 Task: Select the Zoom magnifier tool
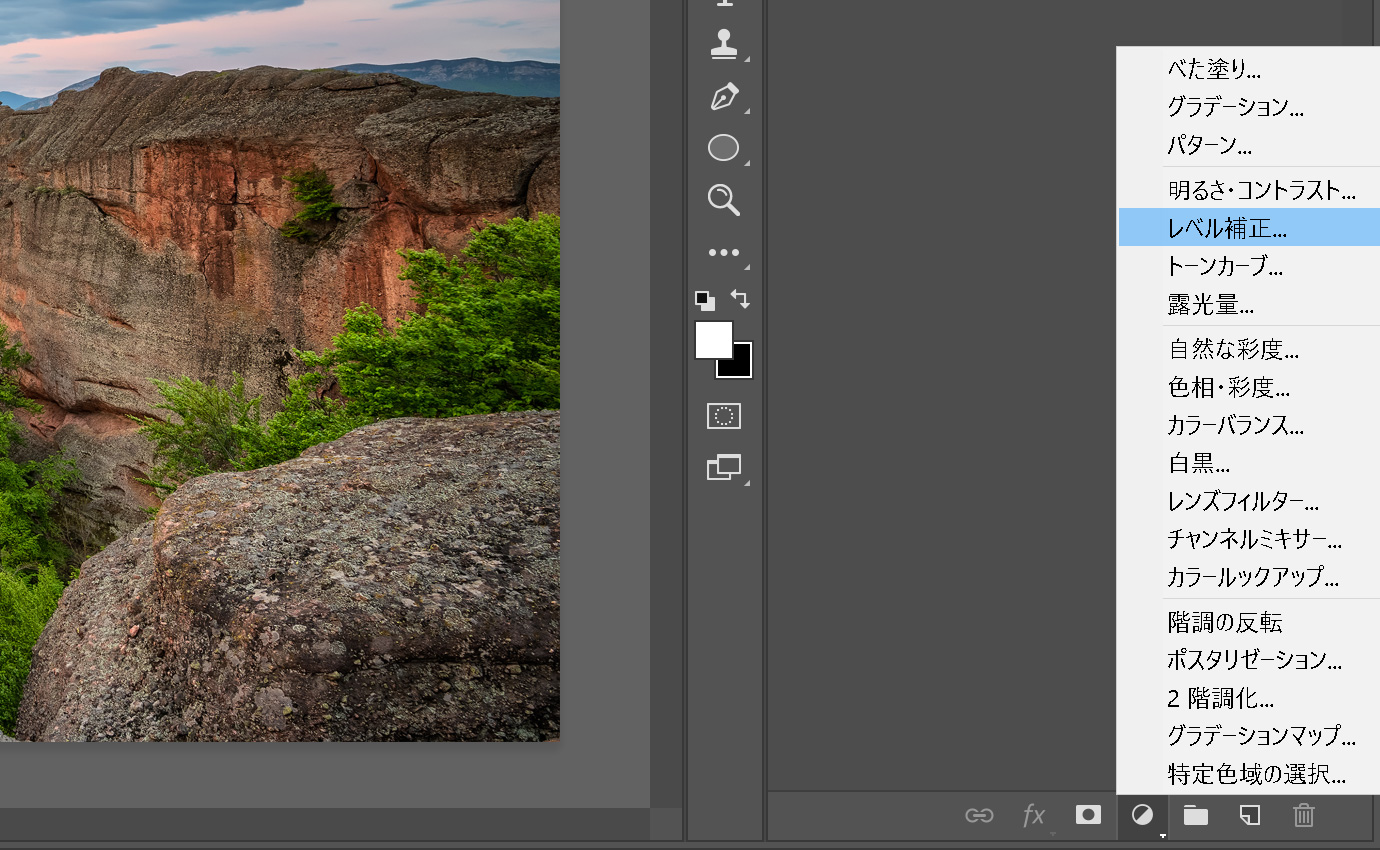(x=723, y=199)
